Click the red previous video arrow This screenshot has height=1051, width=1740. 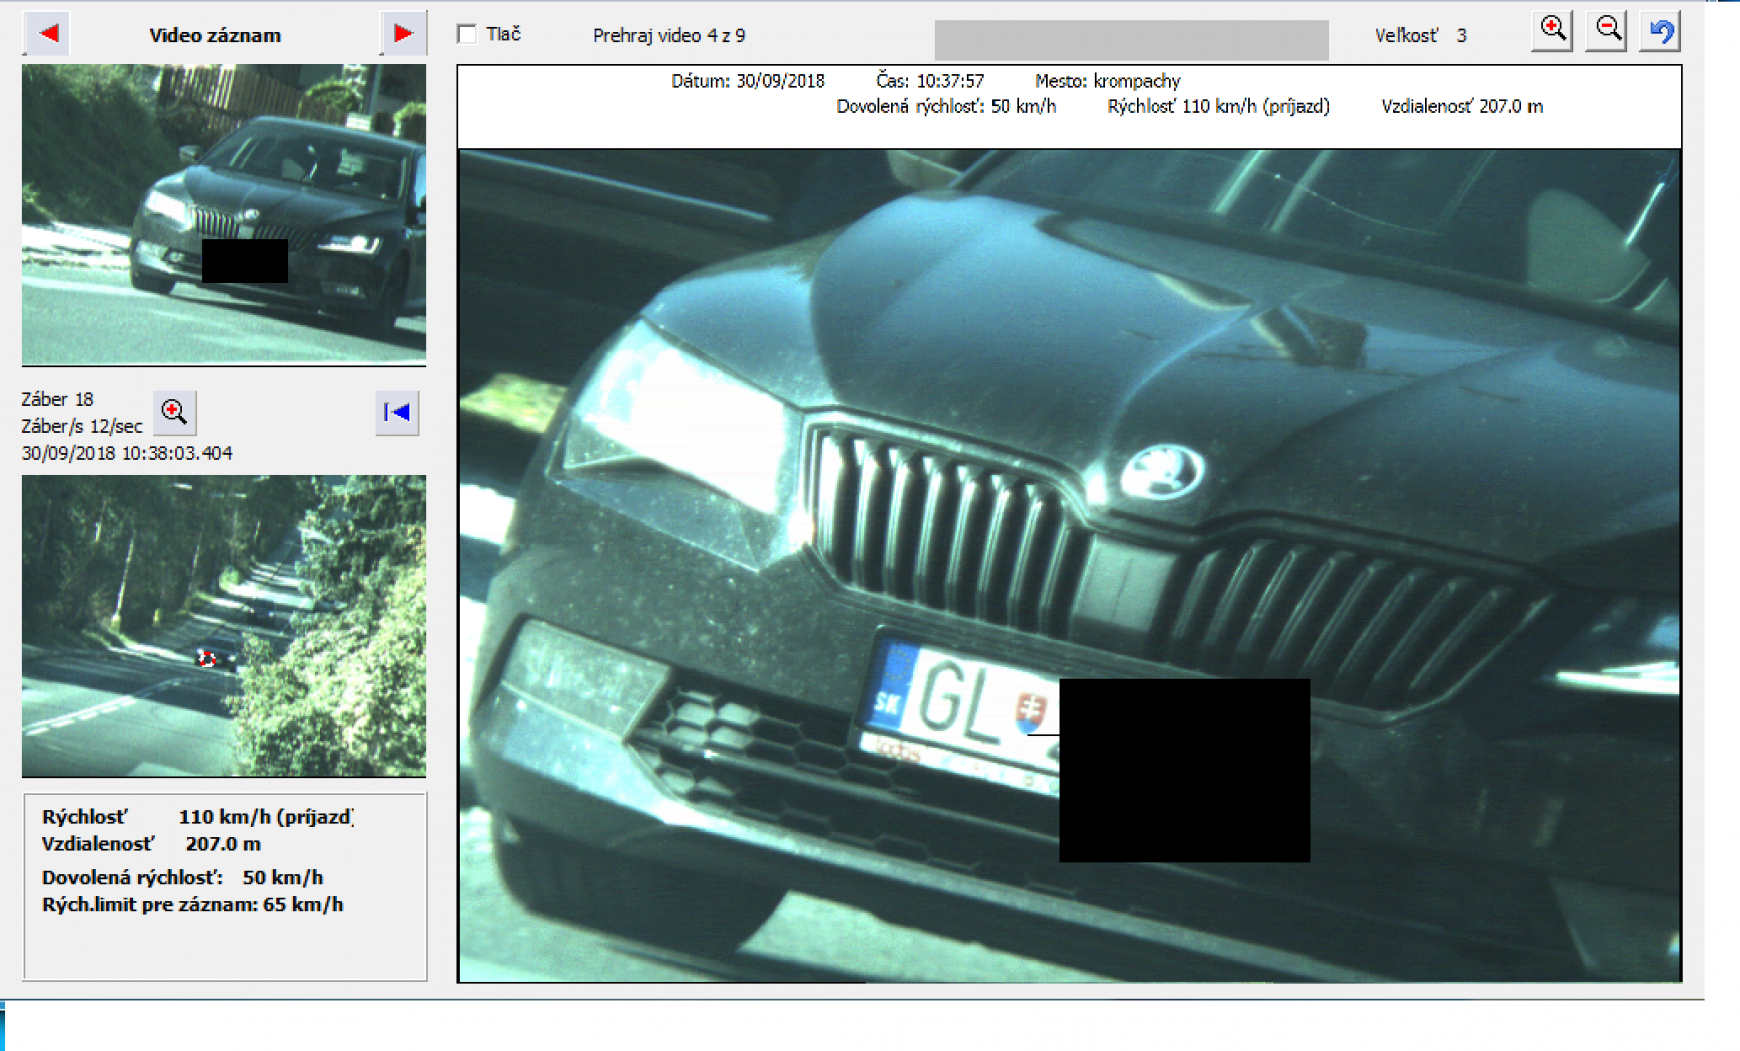48,34
